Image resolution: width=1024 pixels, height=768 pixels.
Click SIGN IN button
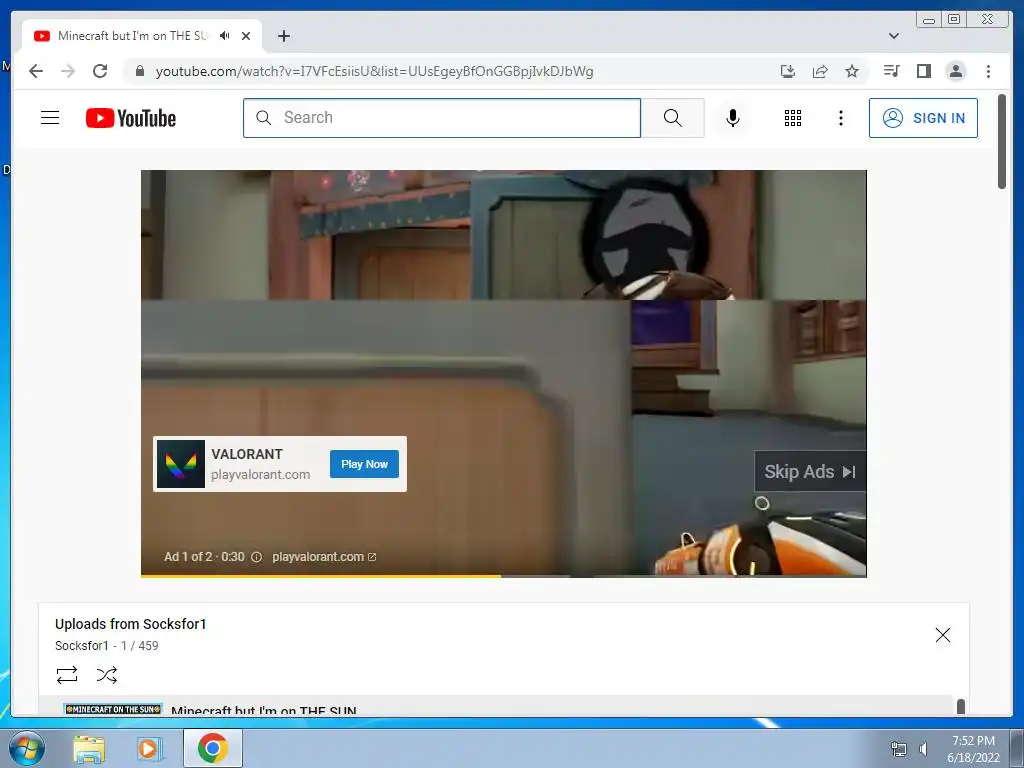click(x=923, y=118)
